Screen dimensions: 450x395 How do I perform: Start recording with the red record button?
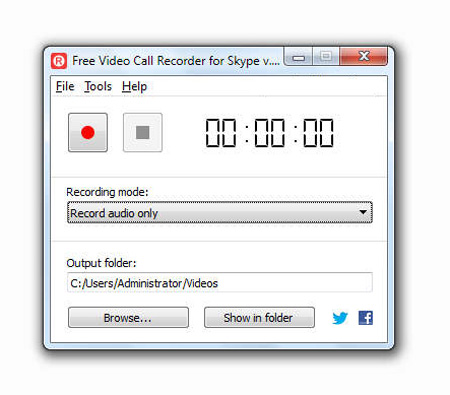click(x=88, y=132)
